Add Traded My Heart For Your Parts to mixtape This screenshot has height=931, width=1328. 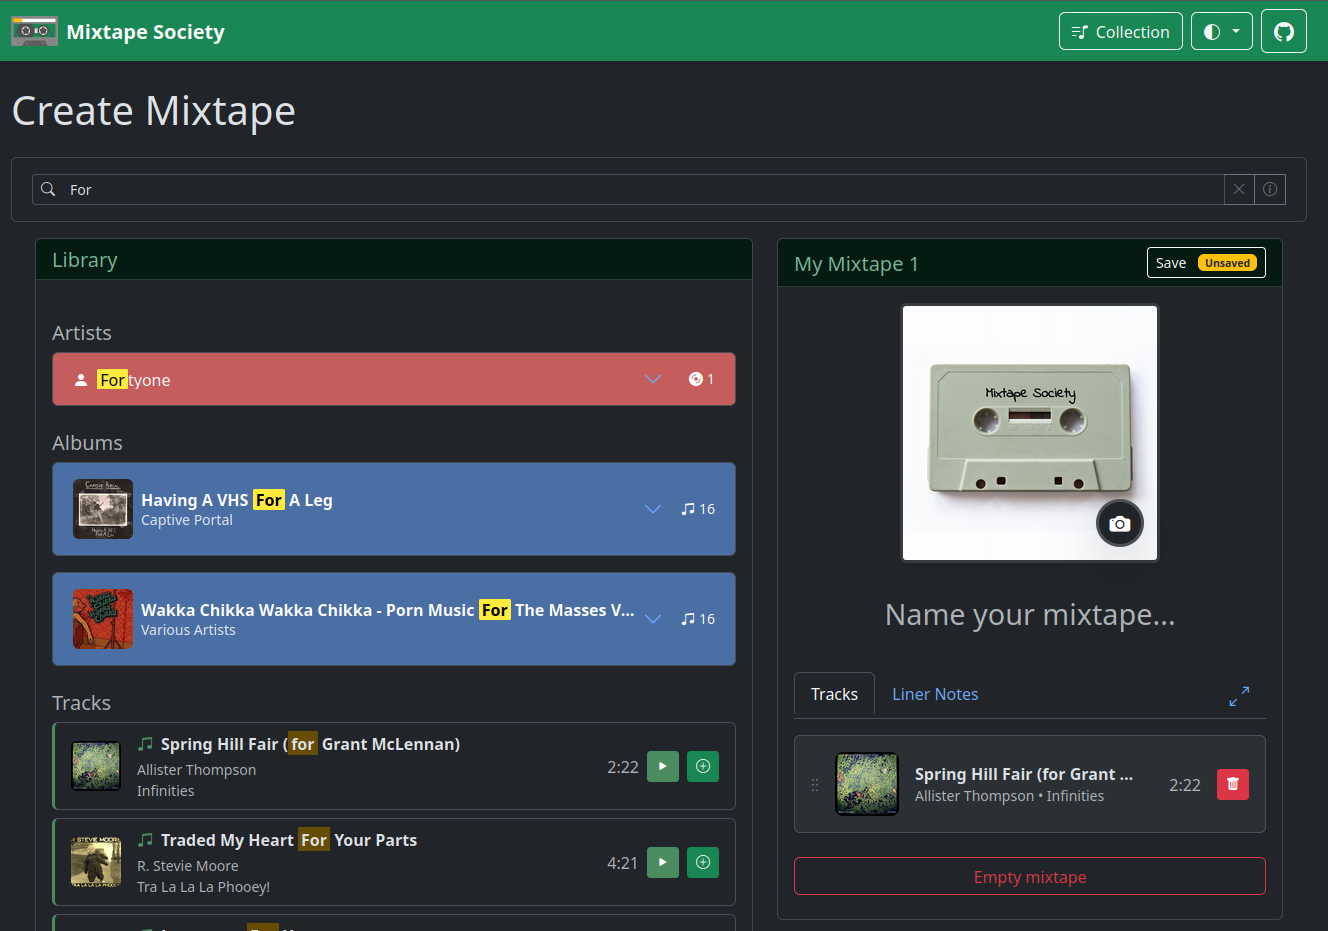[x=703, y=862]
